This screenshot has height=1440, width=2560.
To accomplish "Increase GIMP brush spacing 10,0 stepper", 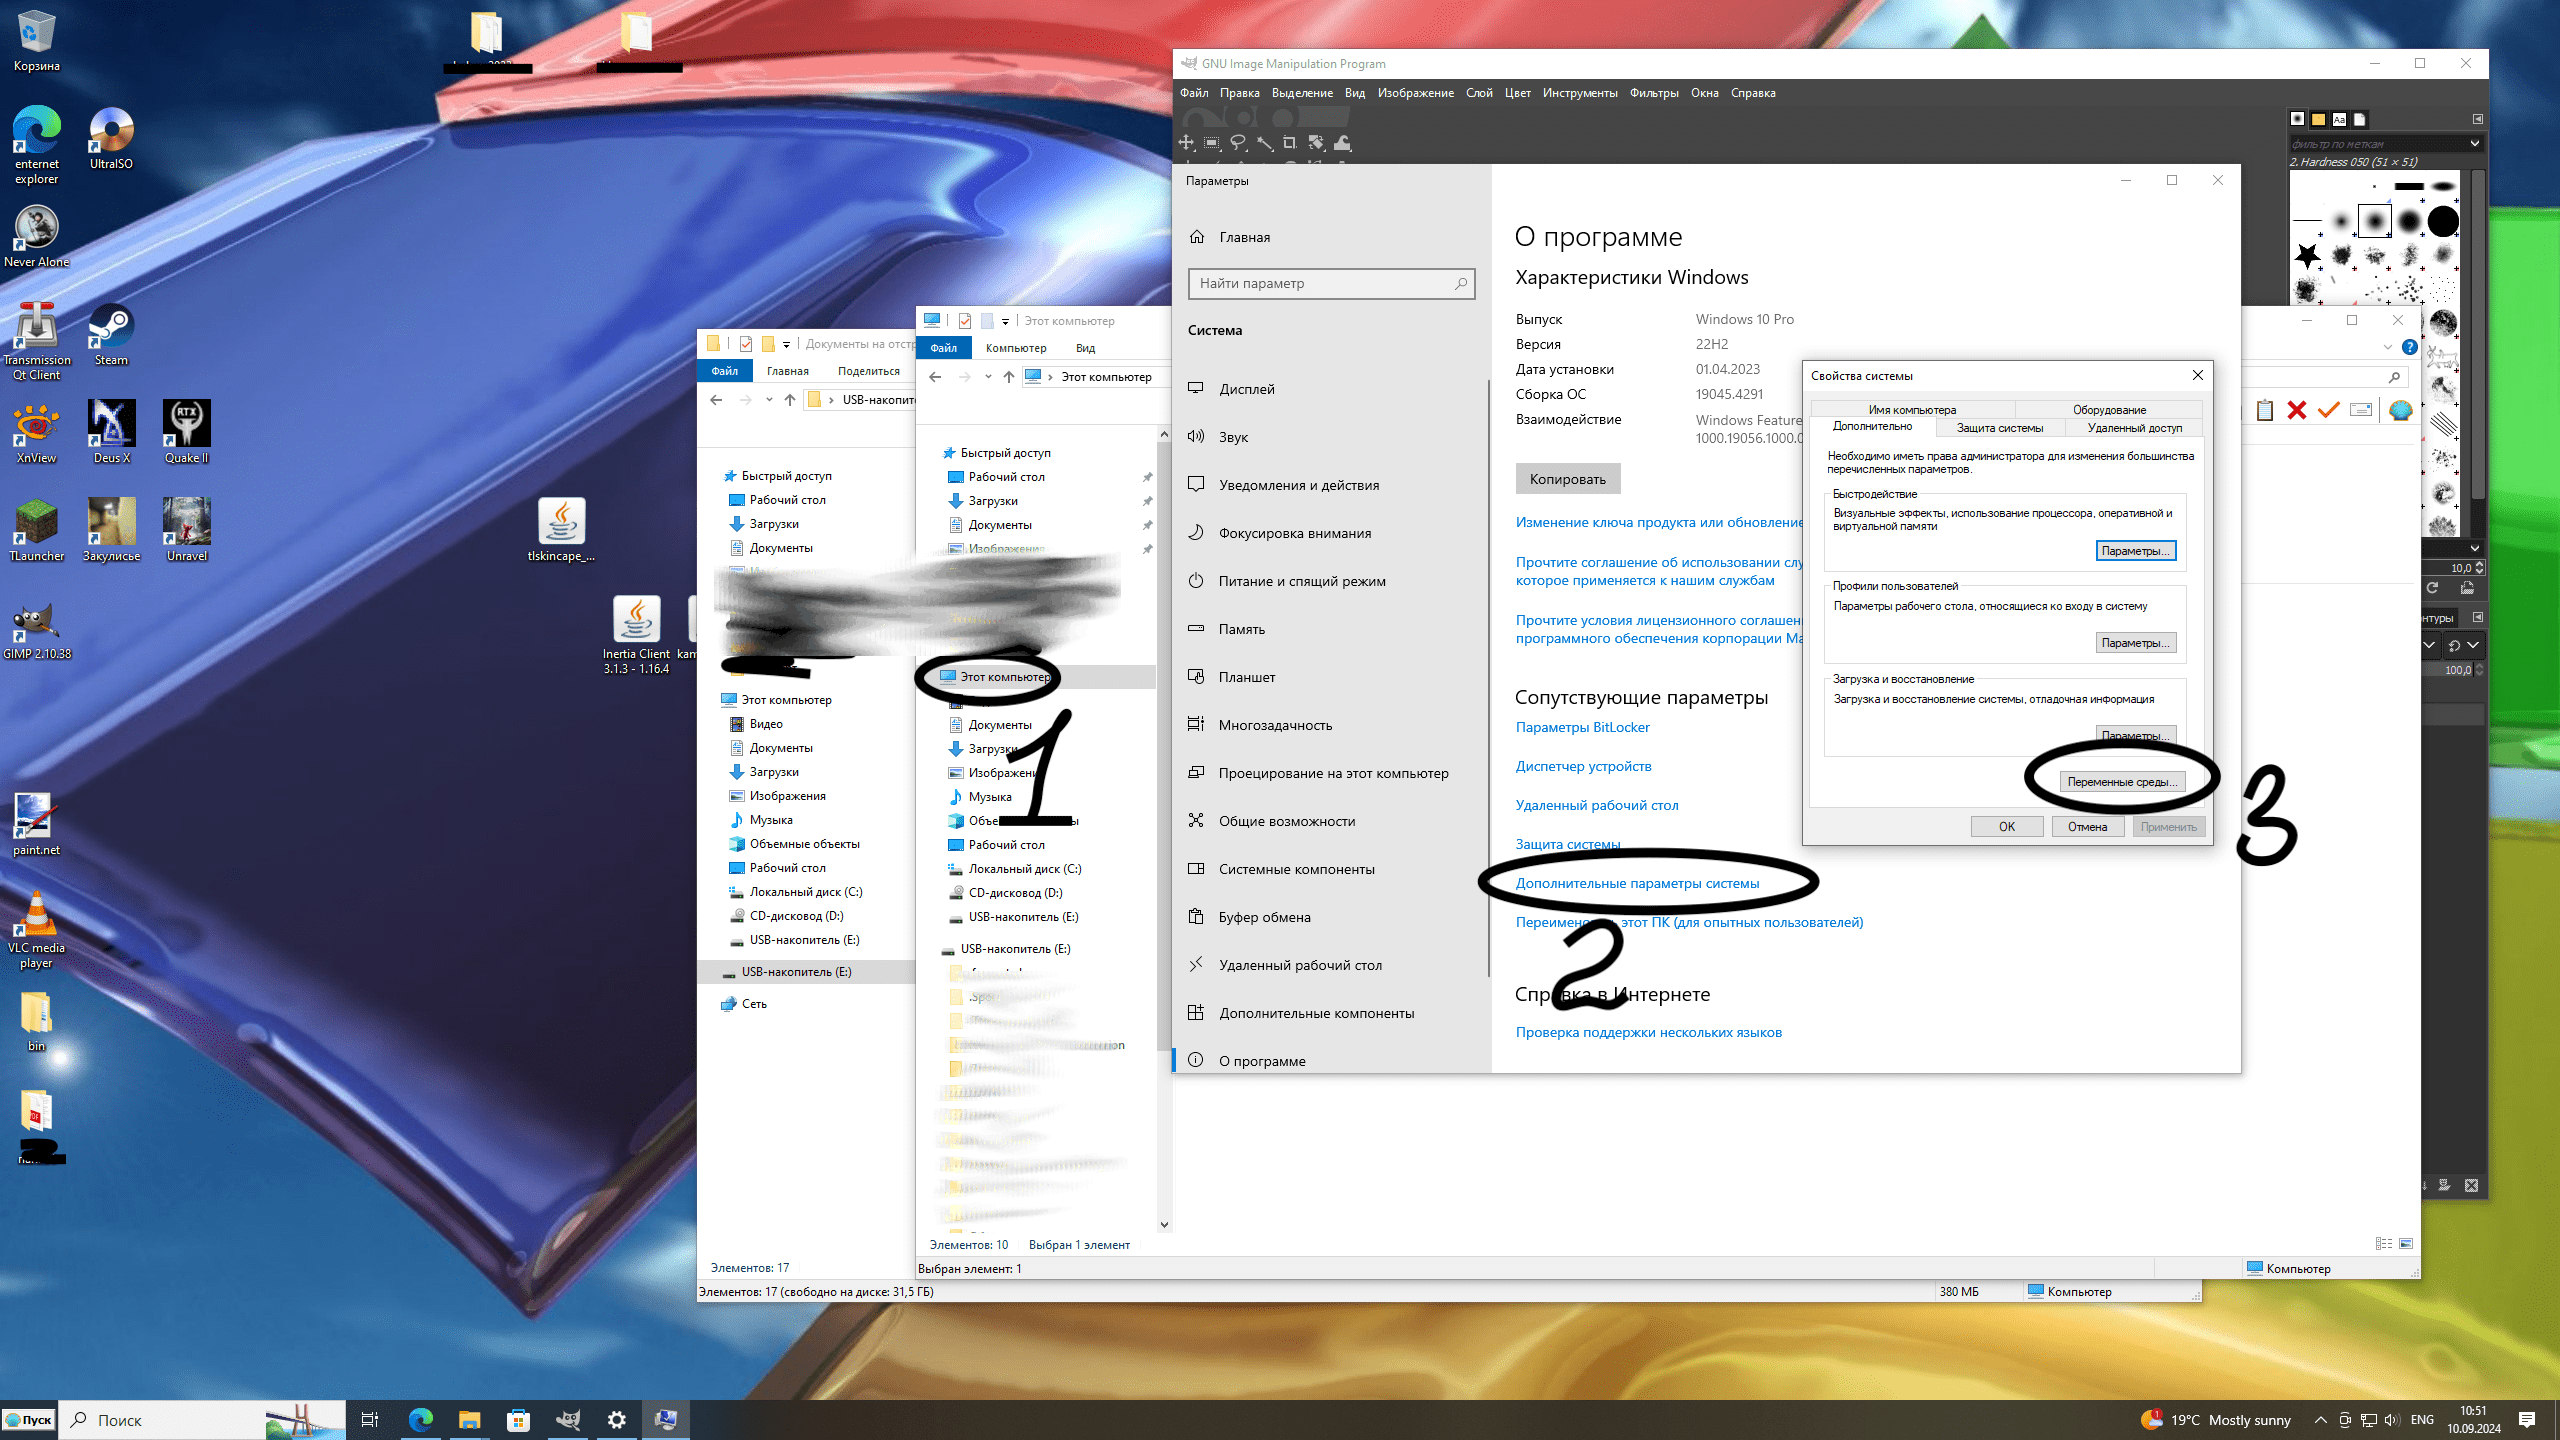I will point(2479,564).
